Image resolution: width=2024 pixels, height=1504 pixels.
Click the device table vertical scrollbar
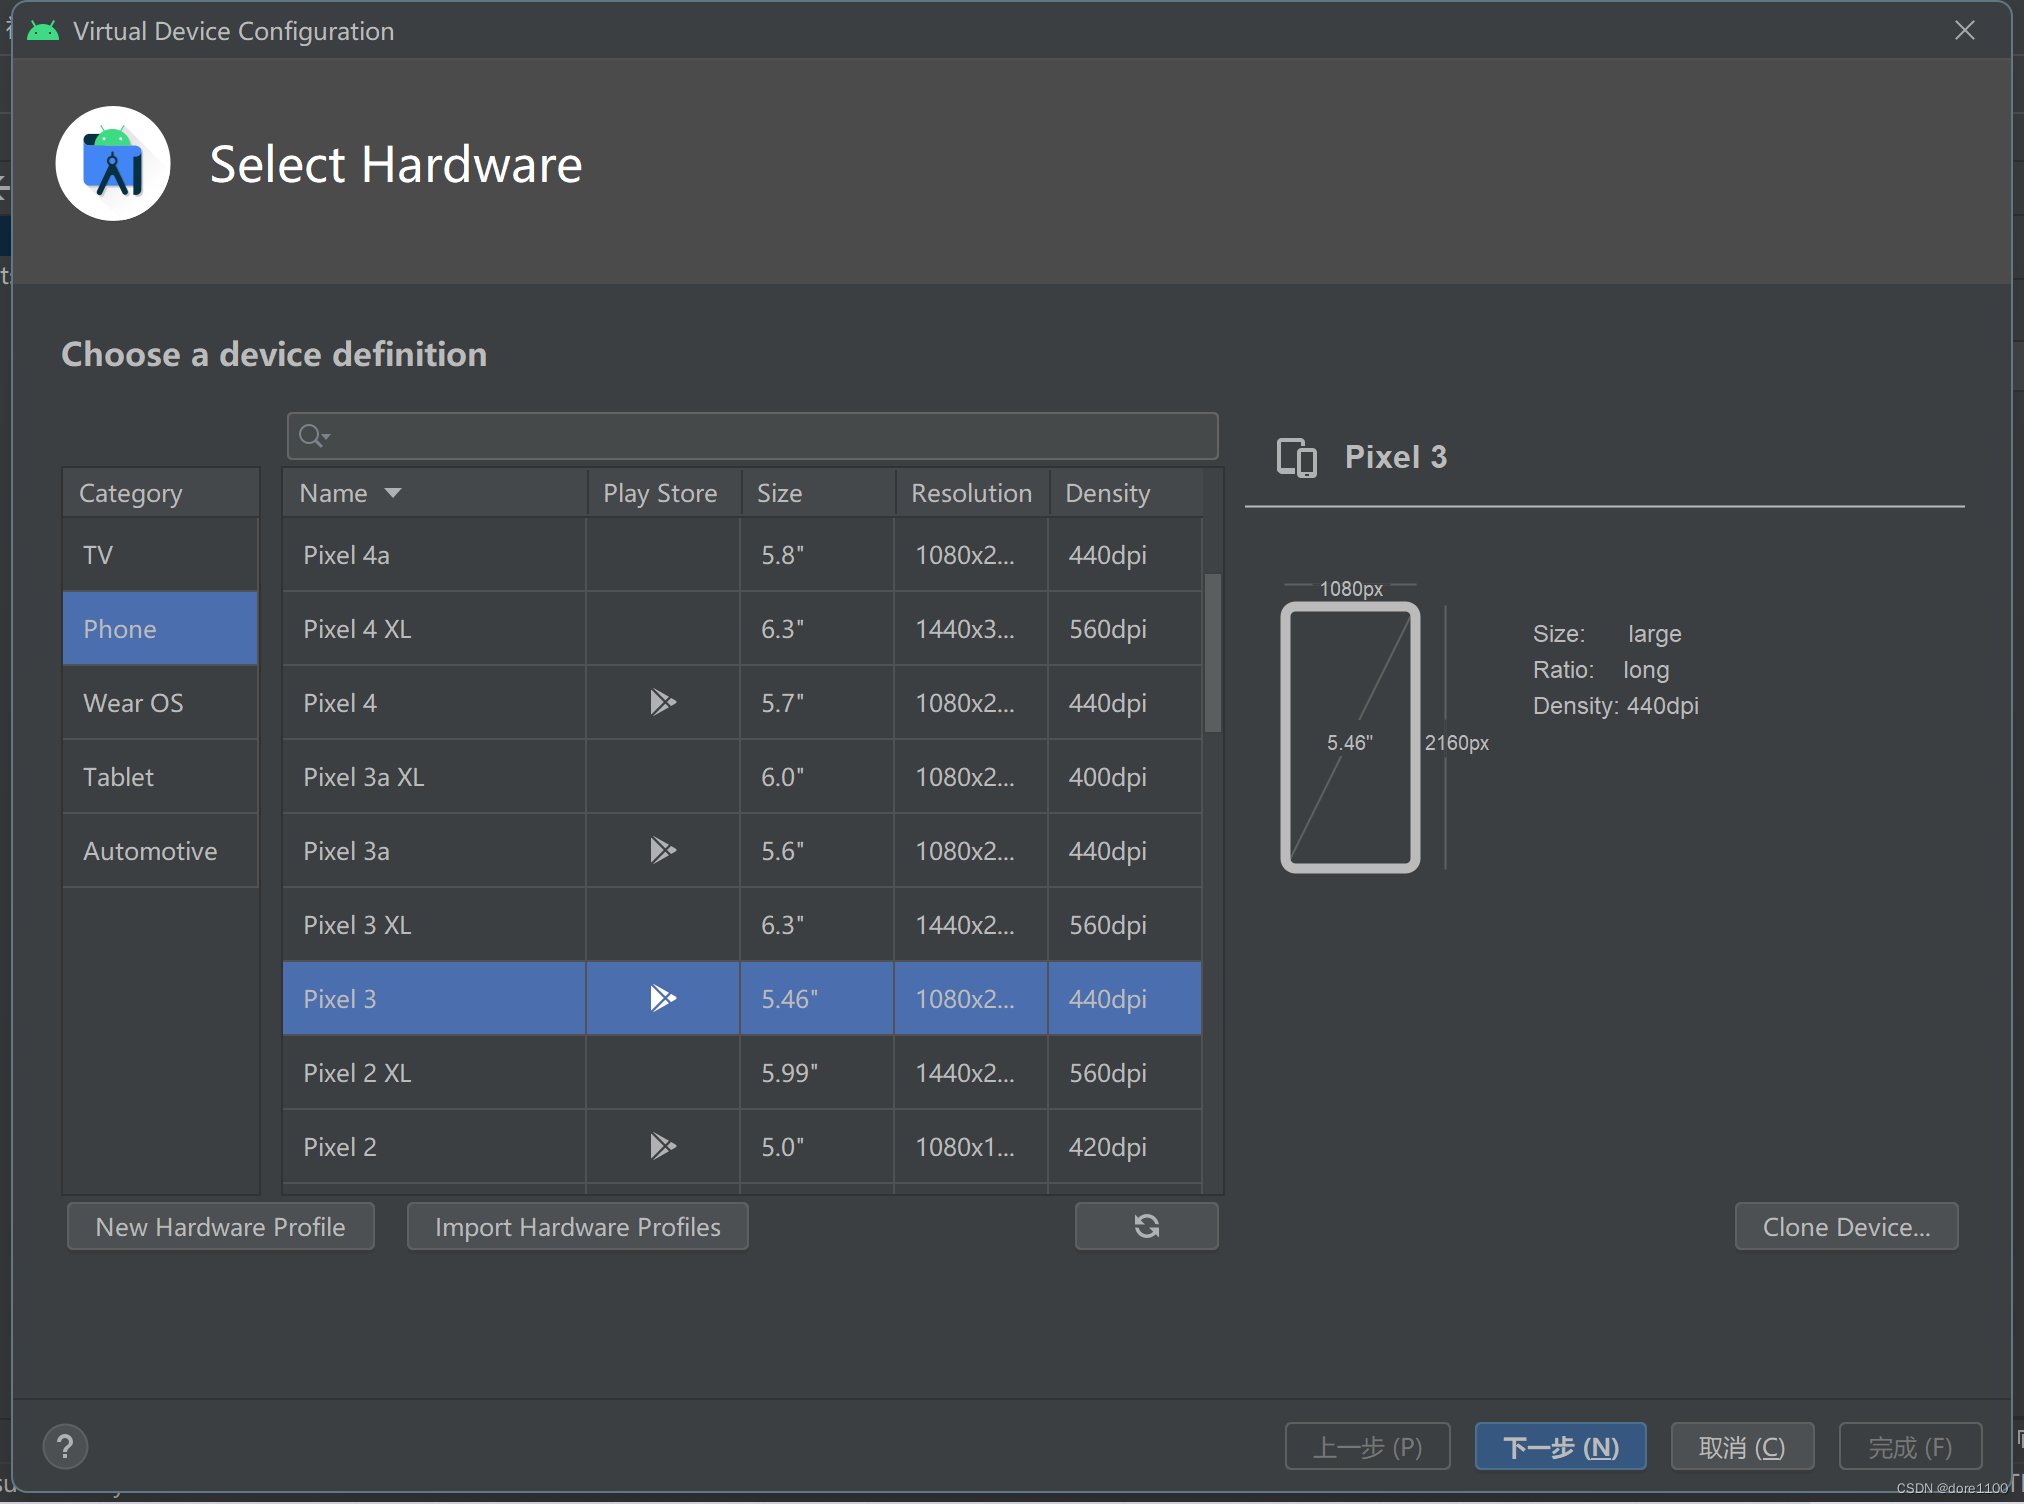tap(1212, 652)
